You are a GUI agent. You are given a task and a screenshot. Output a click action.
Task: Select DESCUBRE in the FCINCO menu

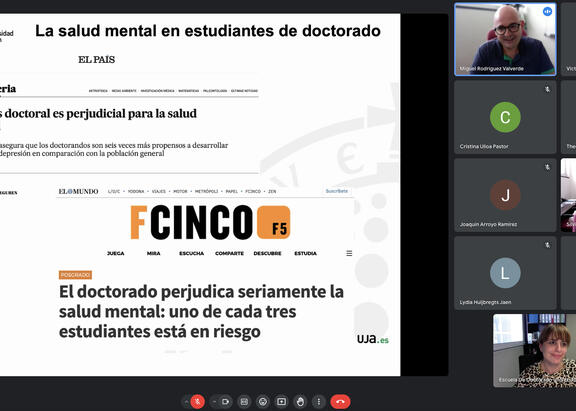[267, 253]
